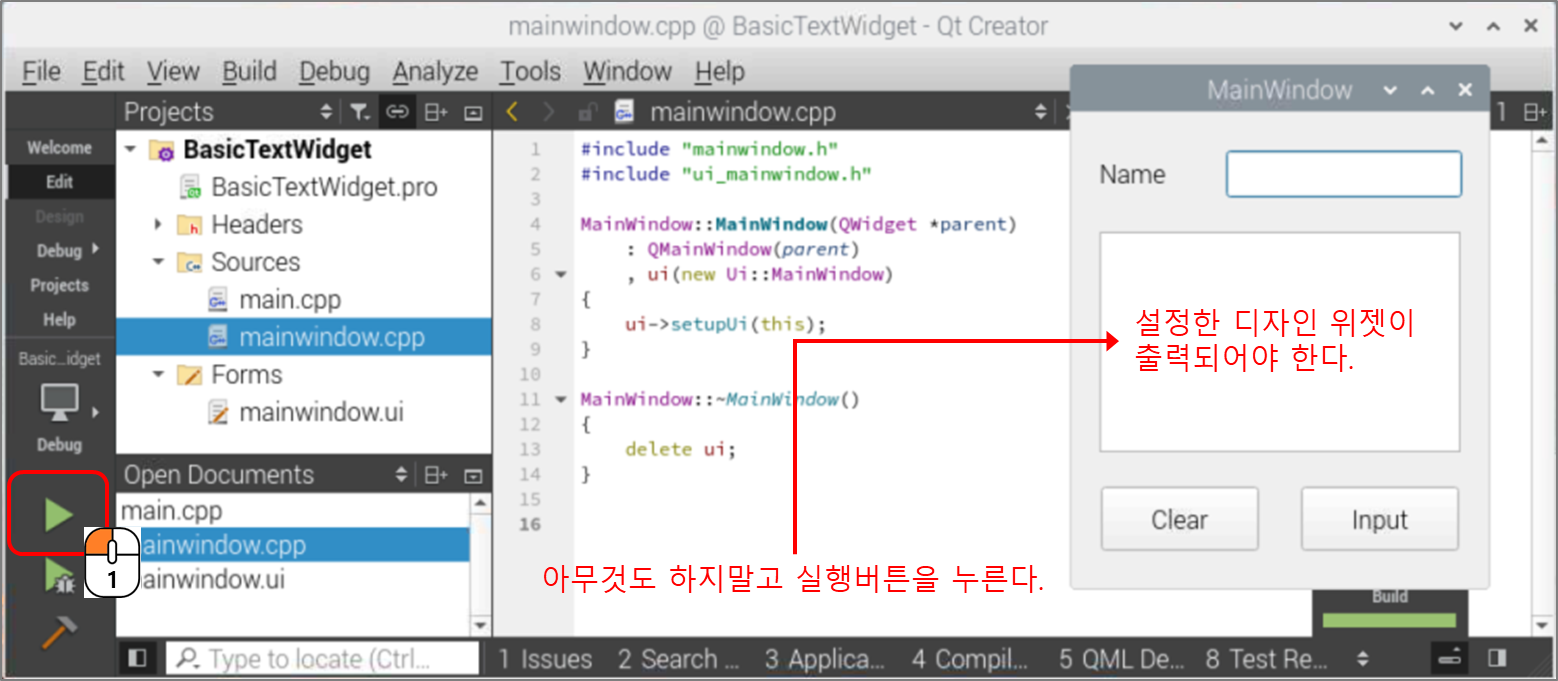Open the 1 Issues output pane
Viewport: 1558px width, 681px height.
pos(545,659)
